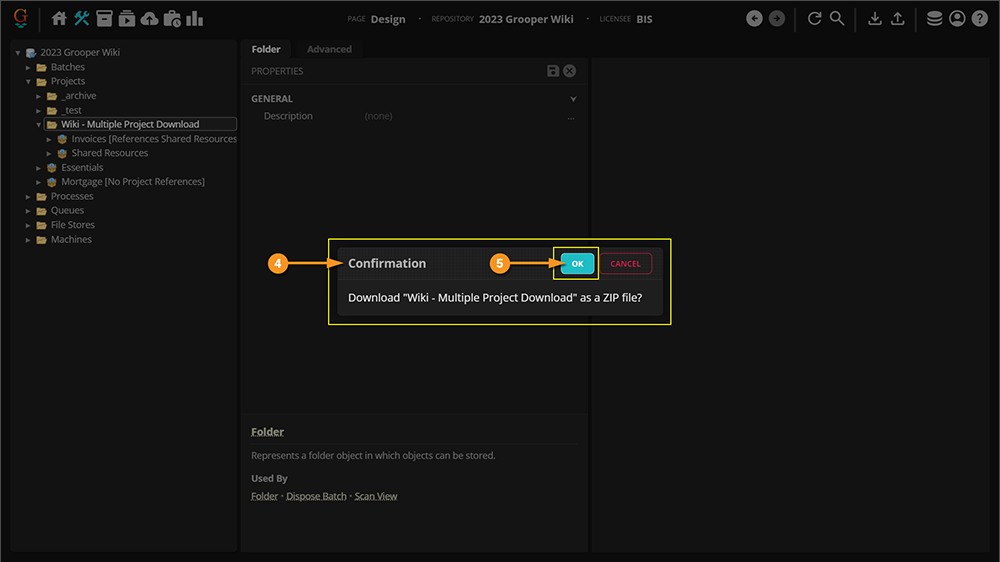Open the Folder link under Used By

click(264, 496)
